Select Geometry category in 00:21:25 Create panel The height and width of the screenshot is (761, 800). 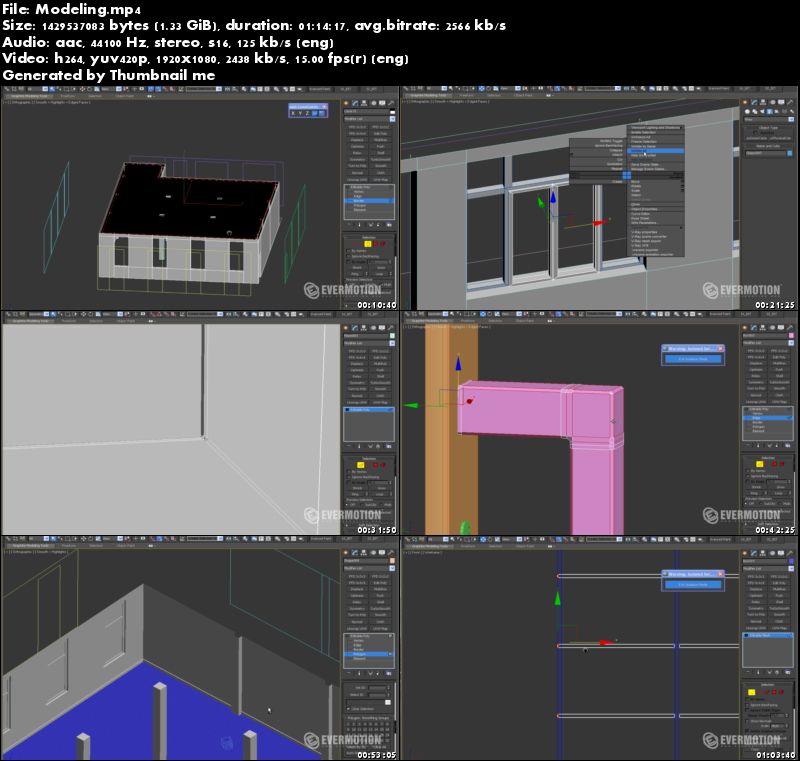(x=747, y=111)
